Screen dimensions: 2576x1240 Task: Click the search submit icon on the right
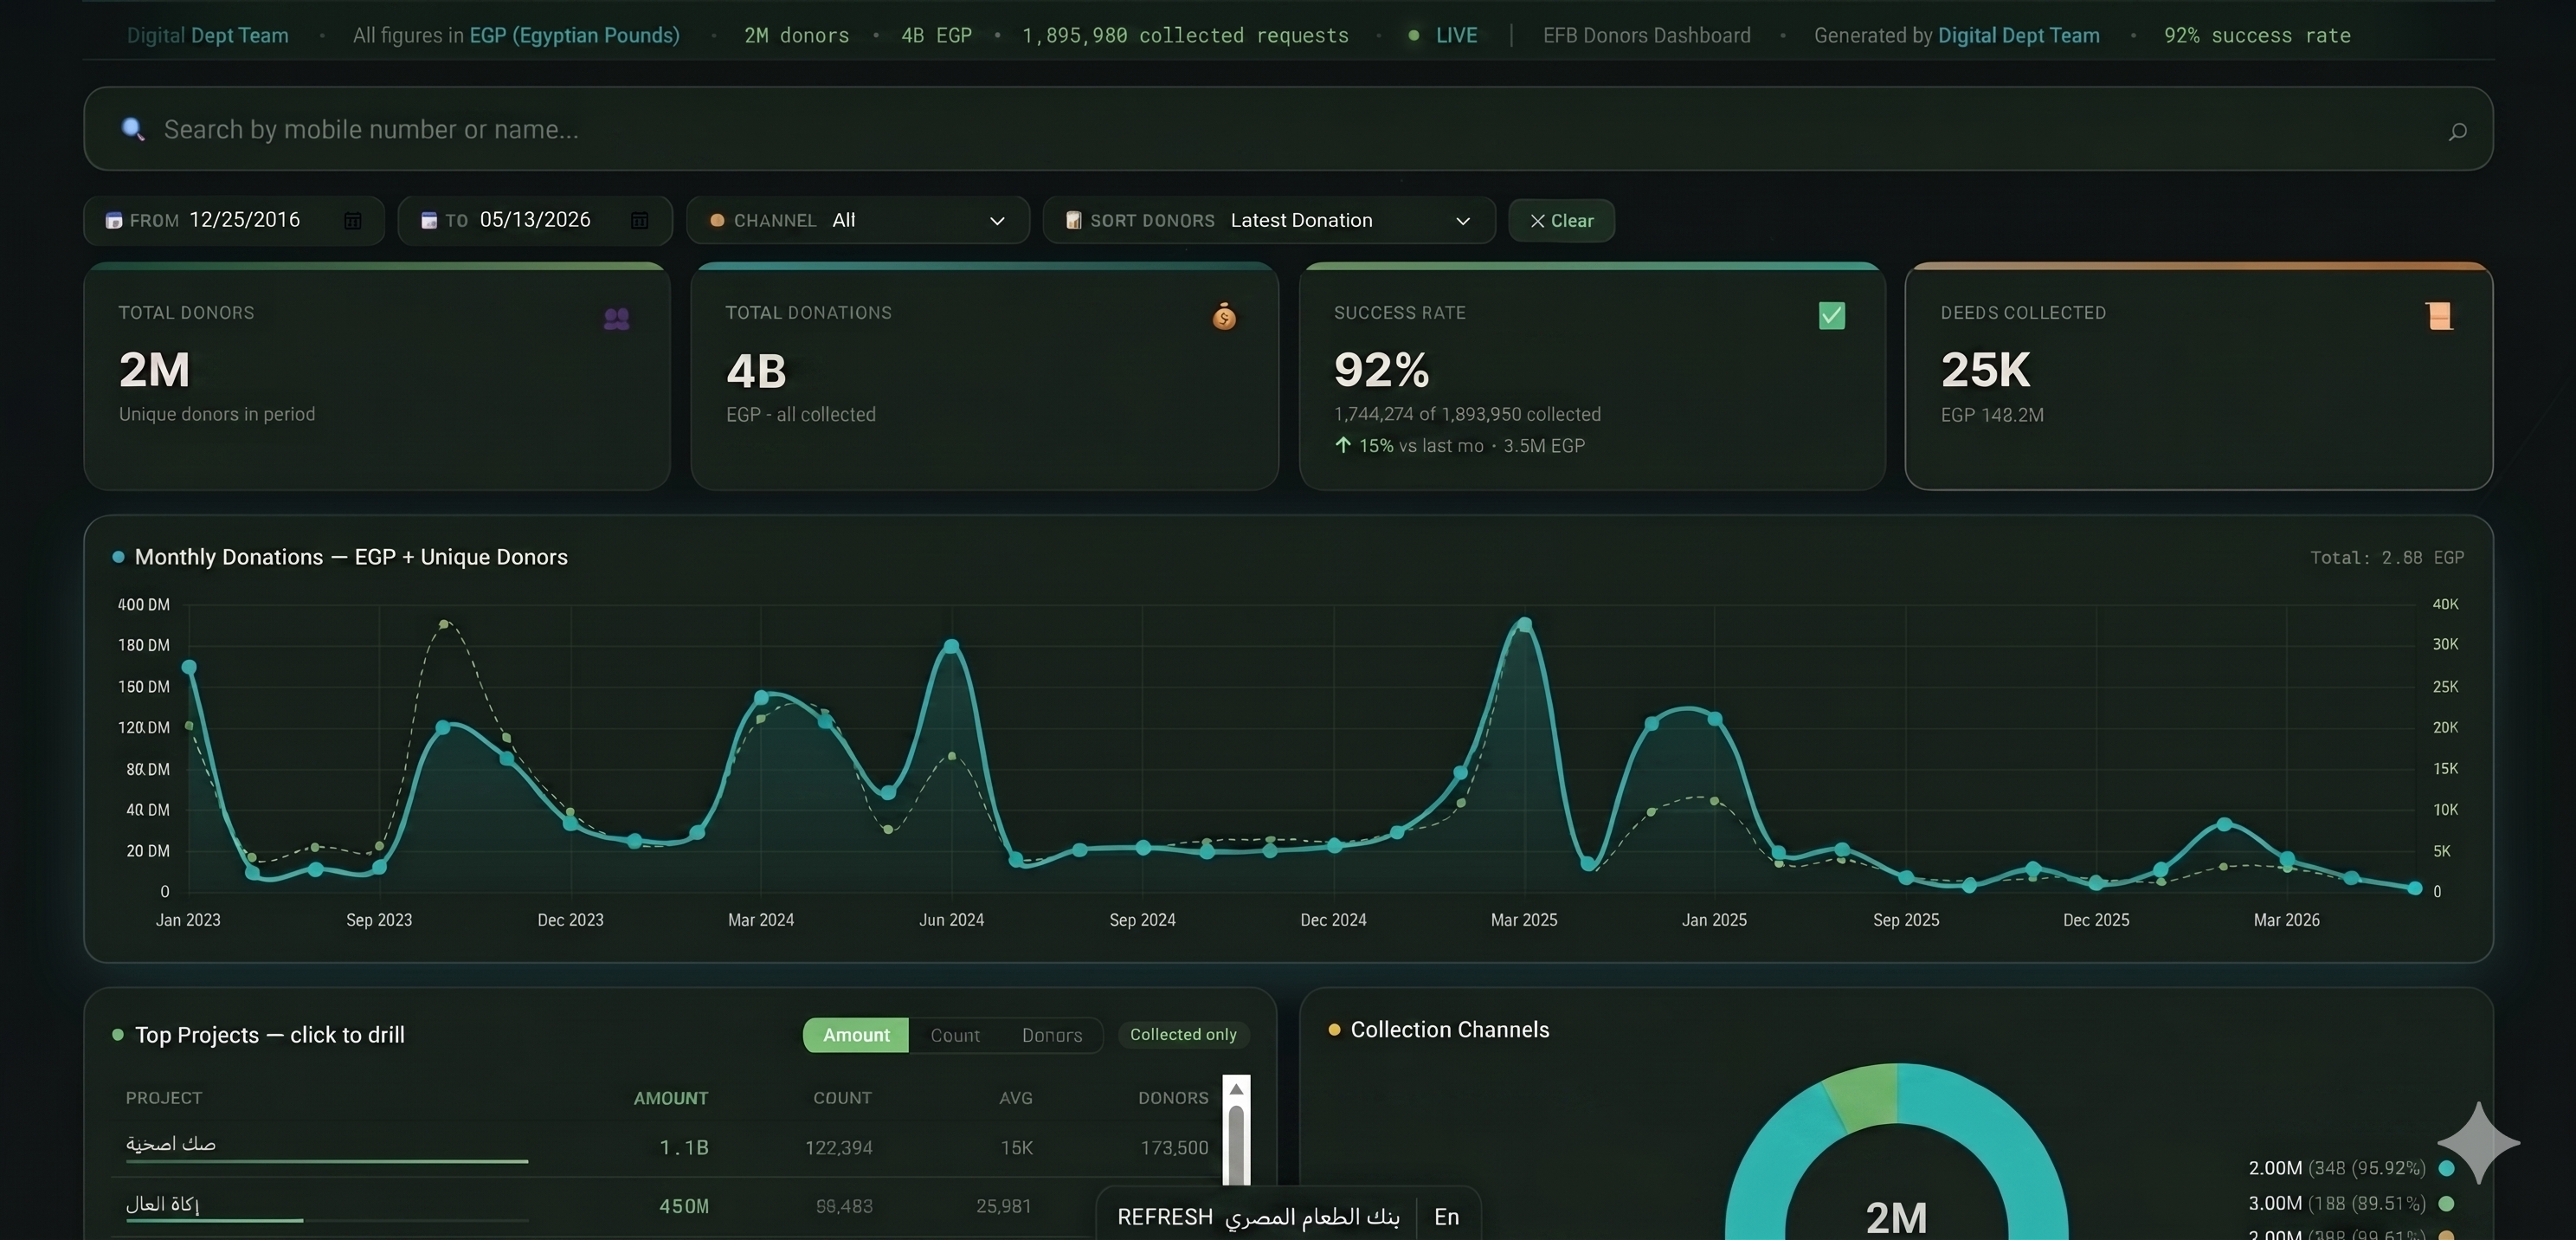click(2457, 131)
